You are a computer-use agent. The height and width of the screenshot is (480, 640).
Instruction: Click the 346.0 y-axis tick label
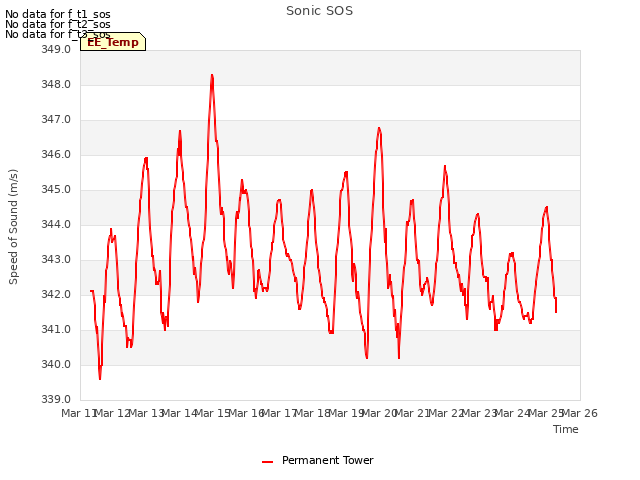(56, 154)
